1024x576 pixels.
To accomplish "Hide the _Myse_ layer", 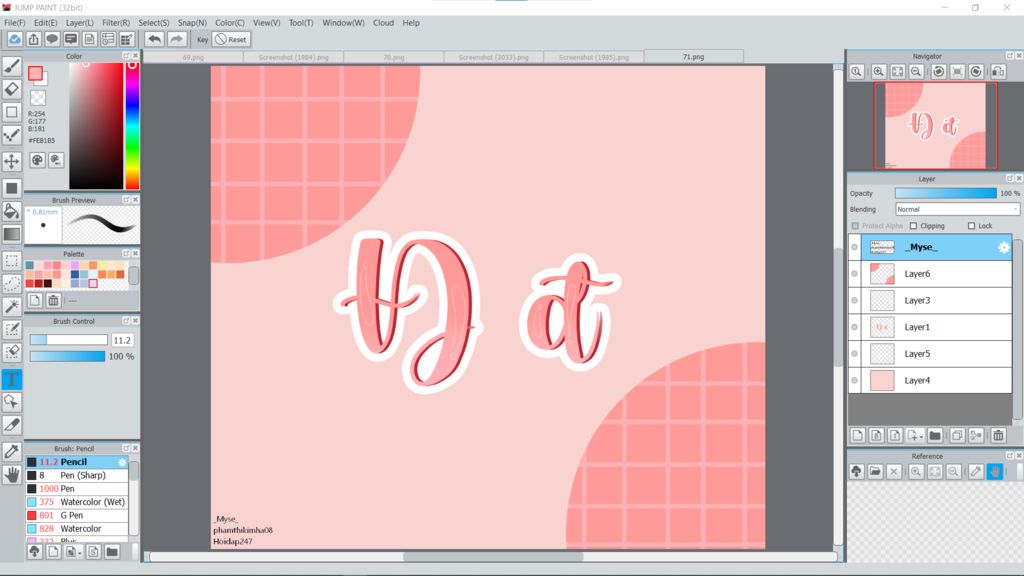I will point(854,248).
